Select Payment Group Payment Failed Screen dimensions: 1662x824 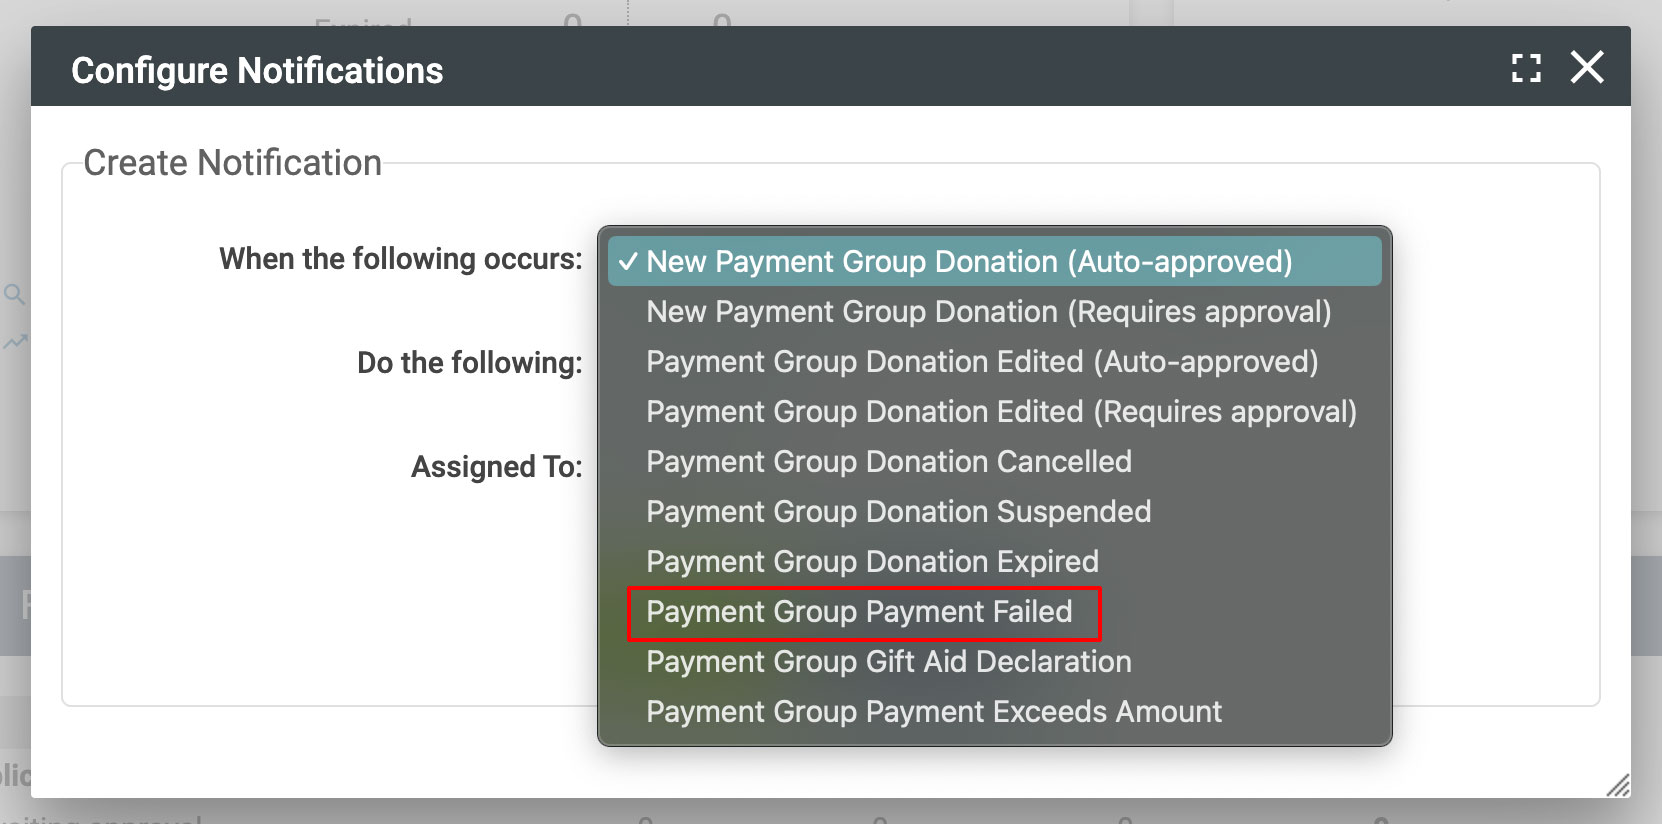[x=858, y=611]
